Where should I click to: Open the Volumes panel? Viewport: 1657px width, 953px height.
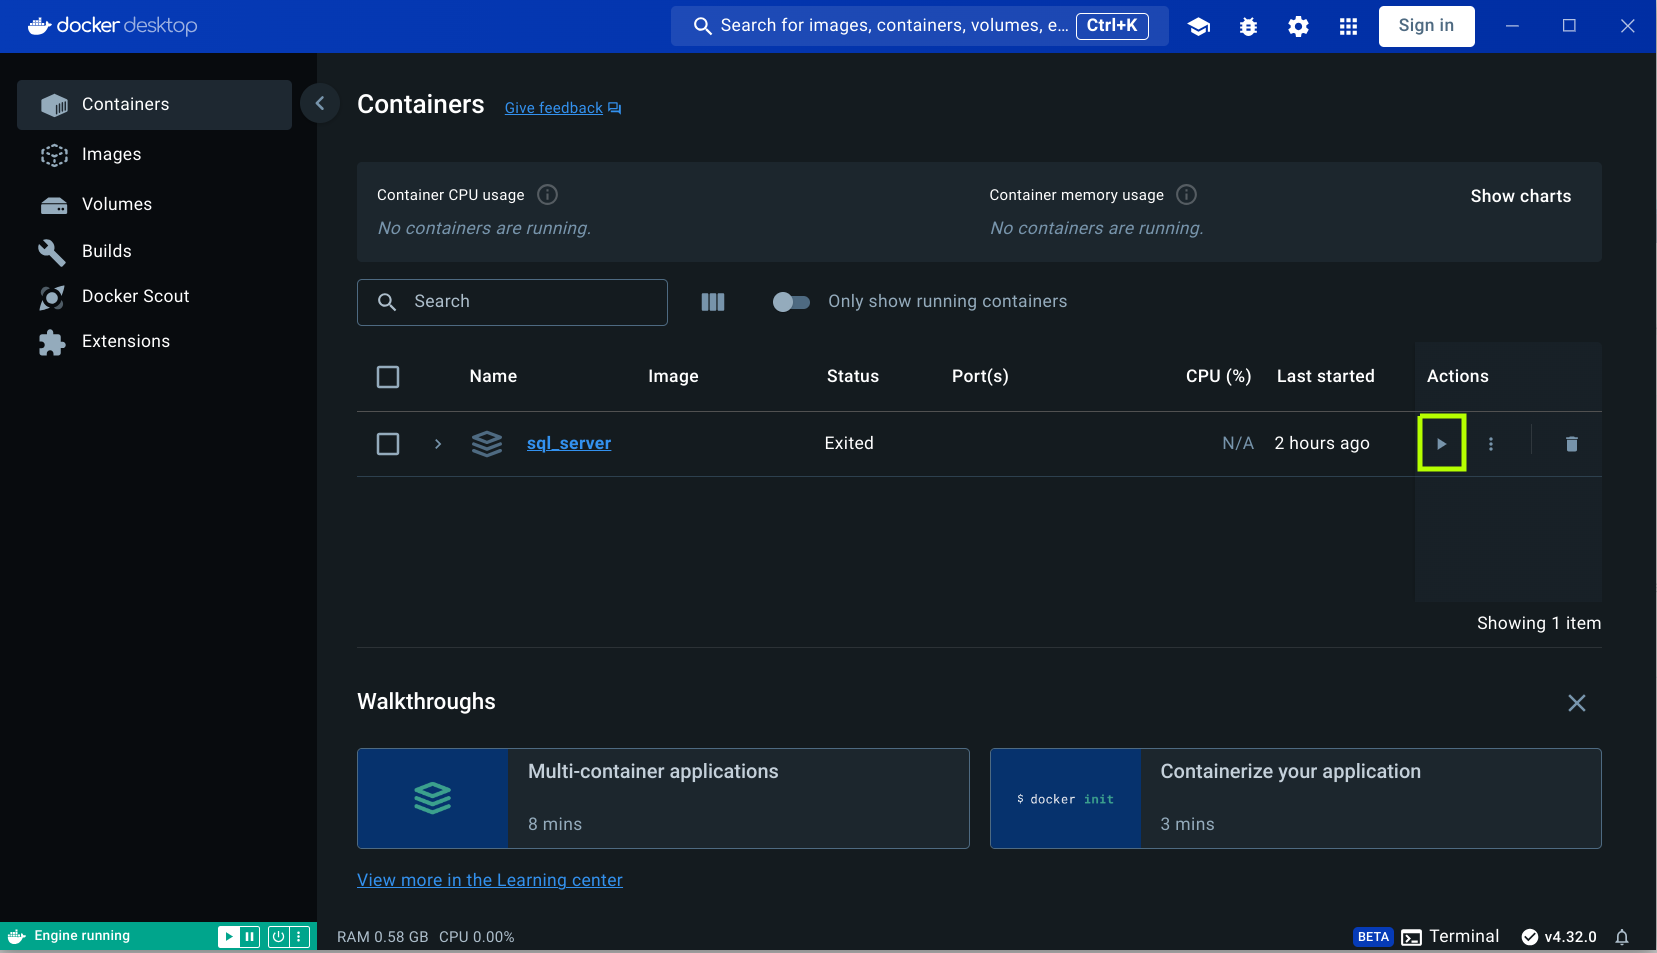point(117,204)
